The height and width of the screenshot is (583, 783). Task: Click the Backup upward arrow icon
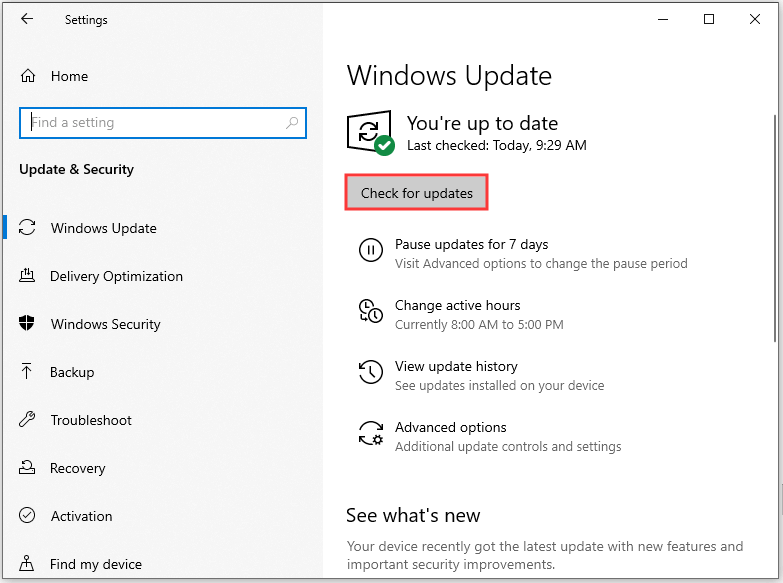click(x=26, y=371)
